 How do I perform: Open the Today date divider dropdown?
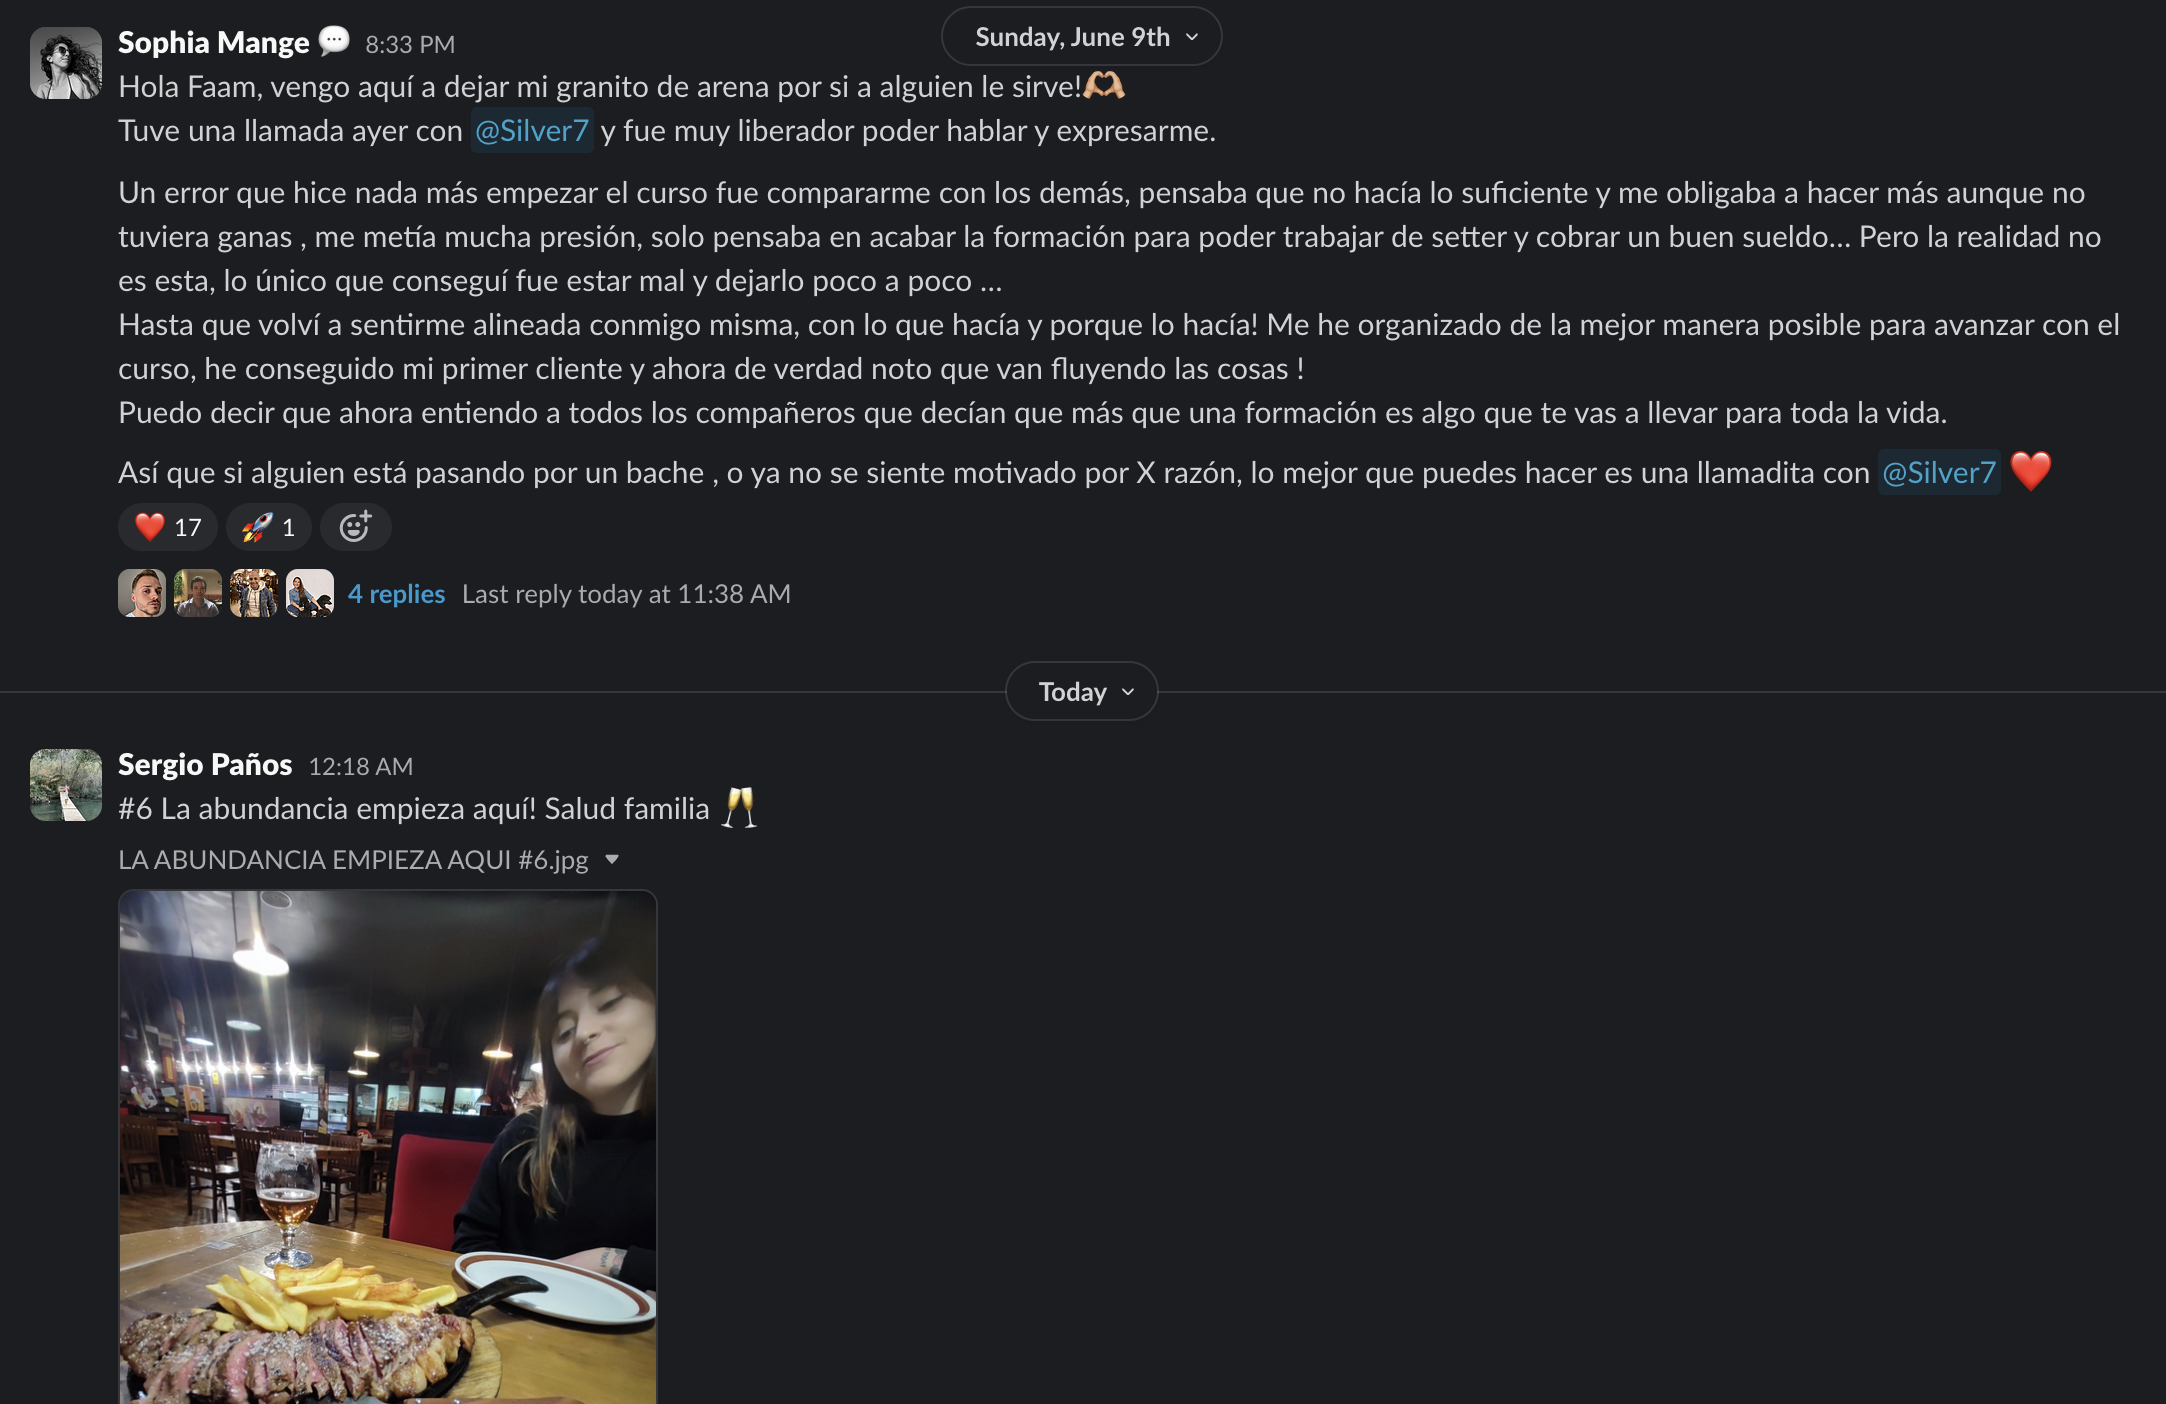[1081, 691]
